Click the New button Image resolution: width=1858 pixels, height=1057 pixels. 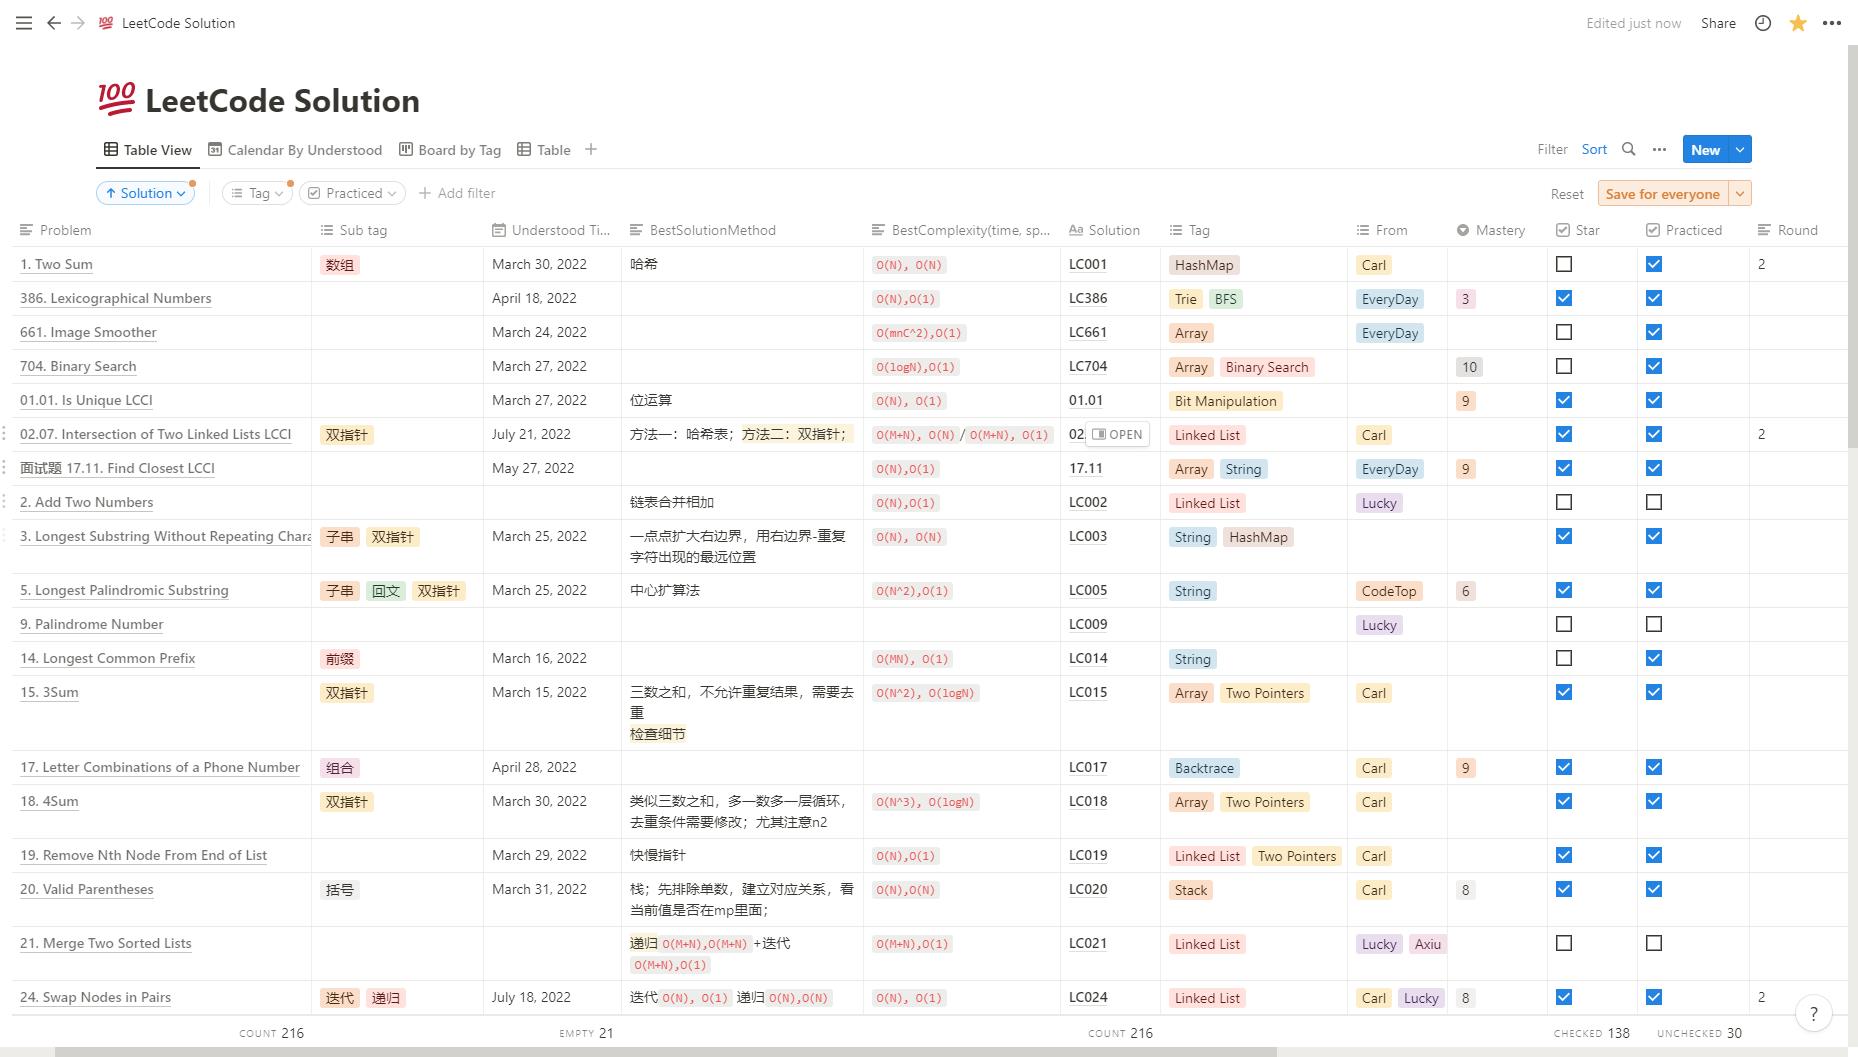[1705, 148]
